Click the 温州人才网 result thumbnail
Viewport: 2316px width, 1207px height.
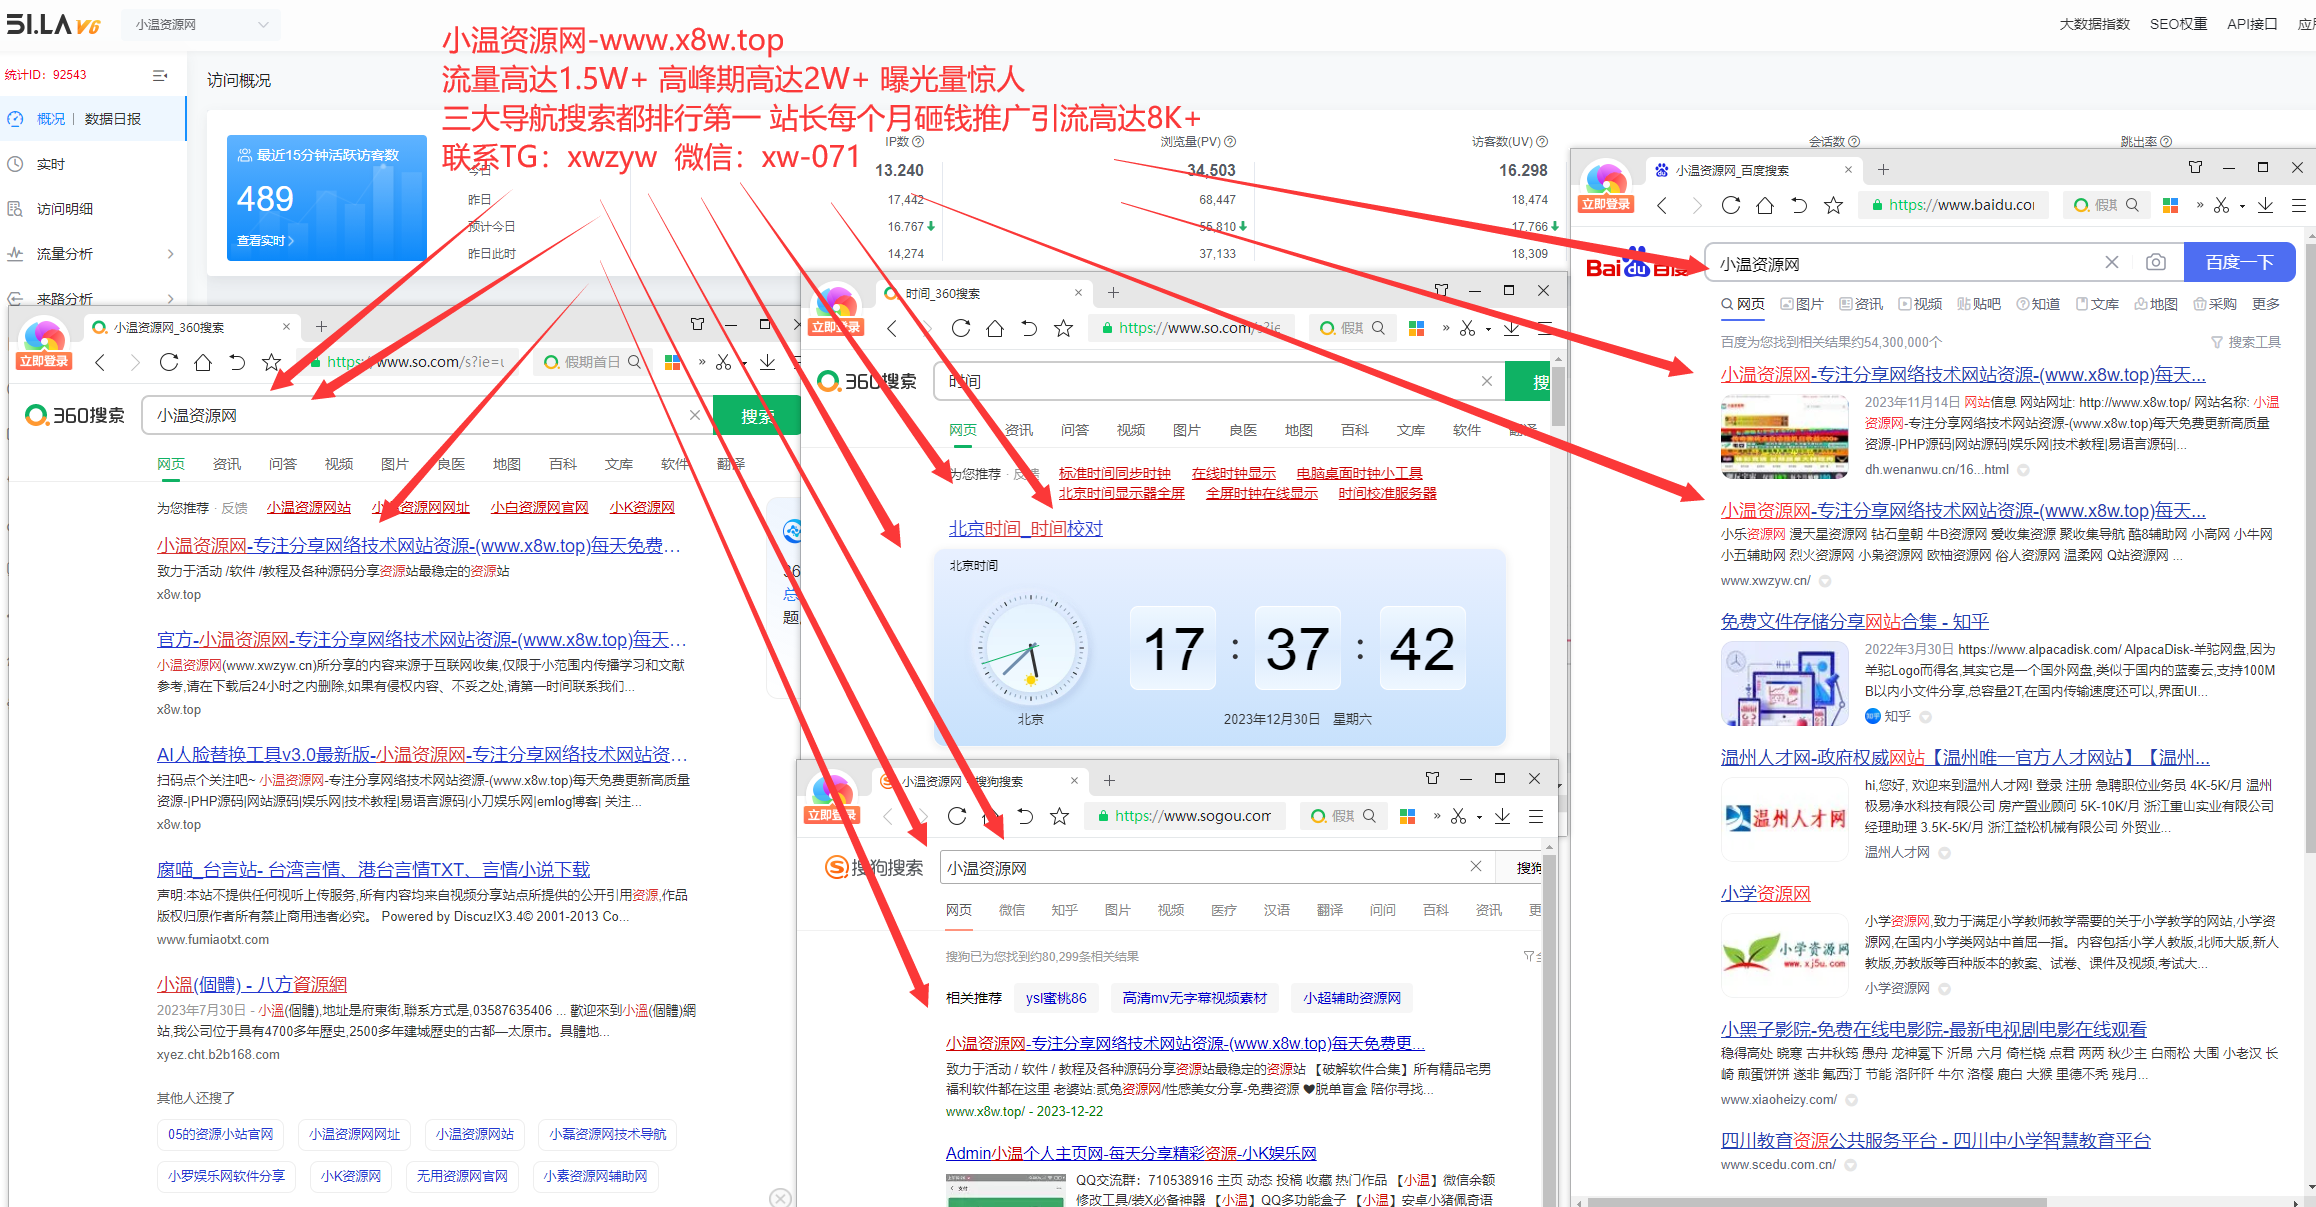[x=1785, y=819]
